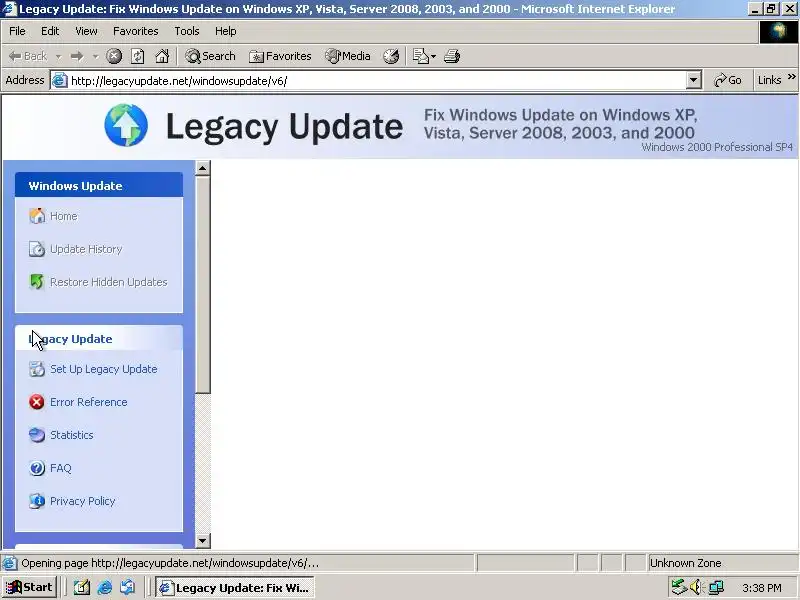This screenshot has height=600, width=800.
Task: Open the Favorites toolbar pane
Action: 280,56
